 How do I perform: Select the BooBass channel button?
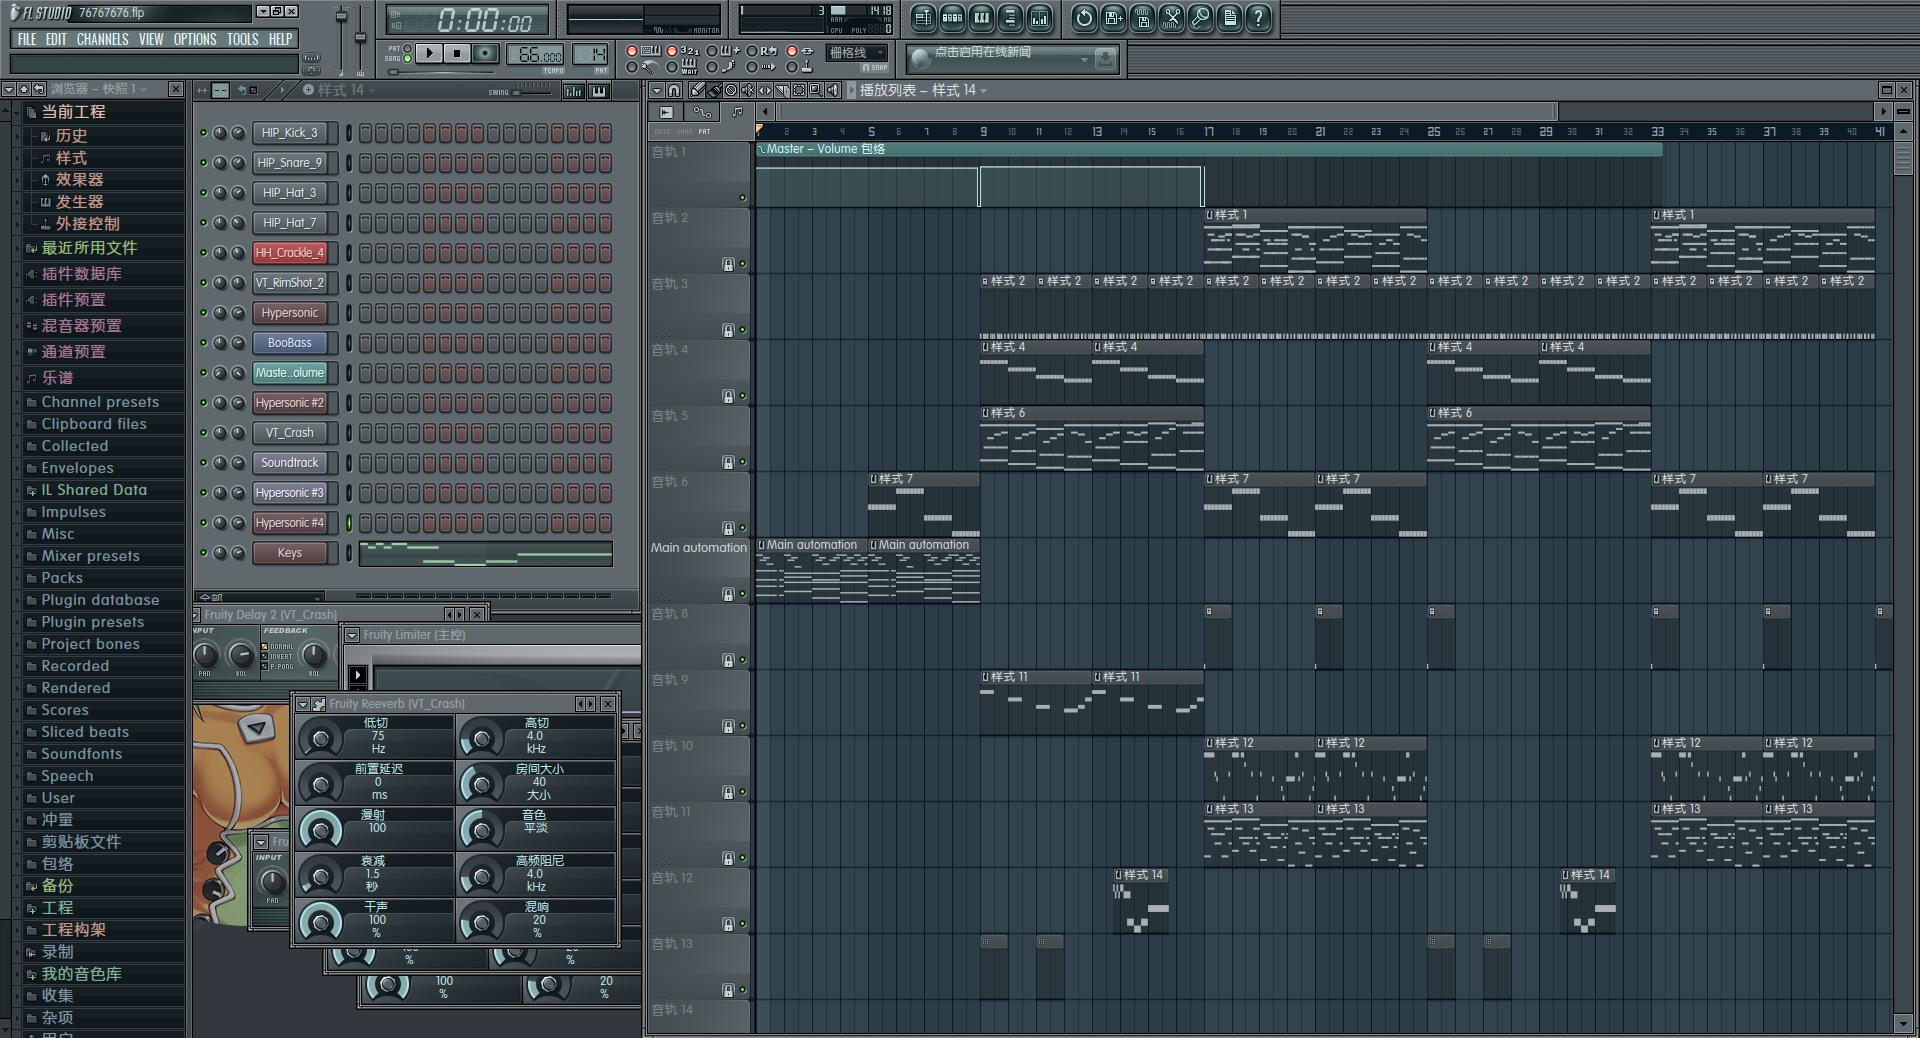coord(290,343)
